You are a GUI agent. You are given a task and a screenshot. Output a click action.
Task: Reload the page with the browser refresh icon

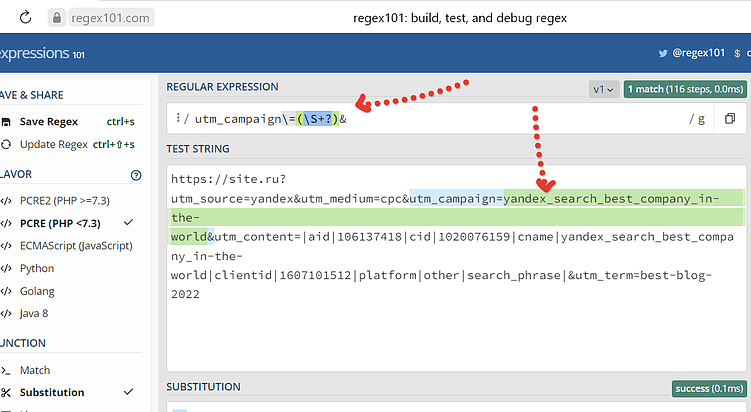point(25,17)
